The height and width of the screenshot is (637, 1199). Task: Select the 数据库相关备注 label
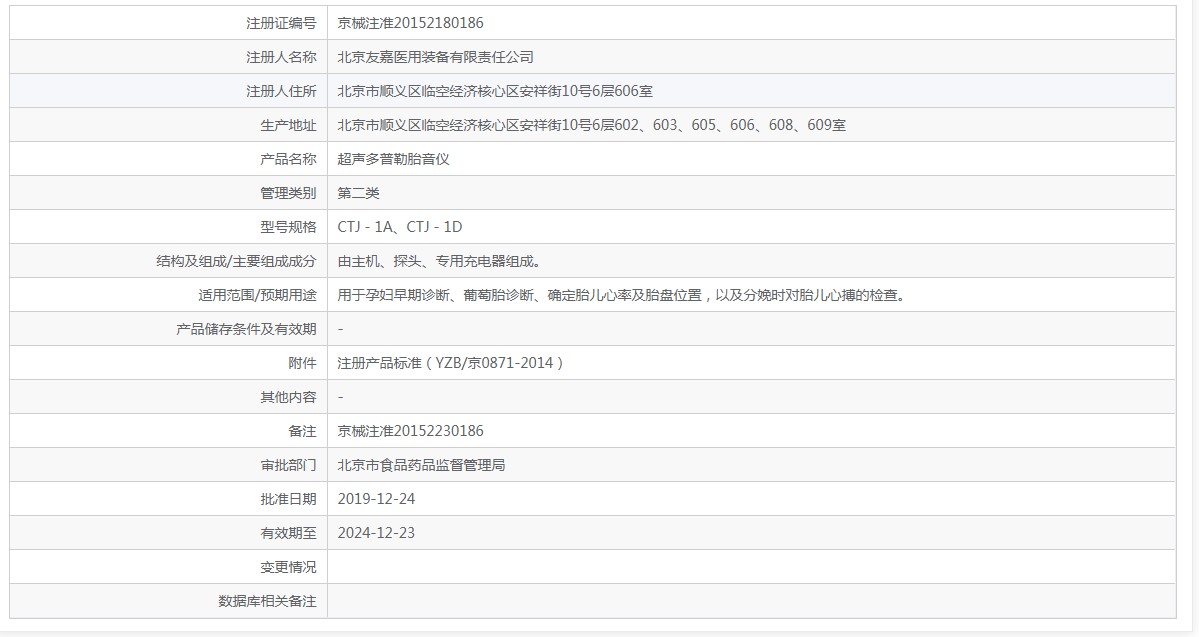pyautogui.click(x=268, y=601)
